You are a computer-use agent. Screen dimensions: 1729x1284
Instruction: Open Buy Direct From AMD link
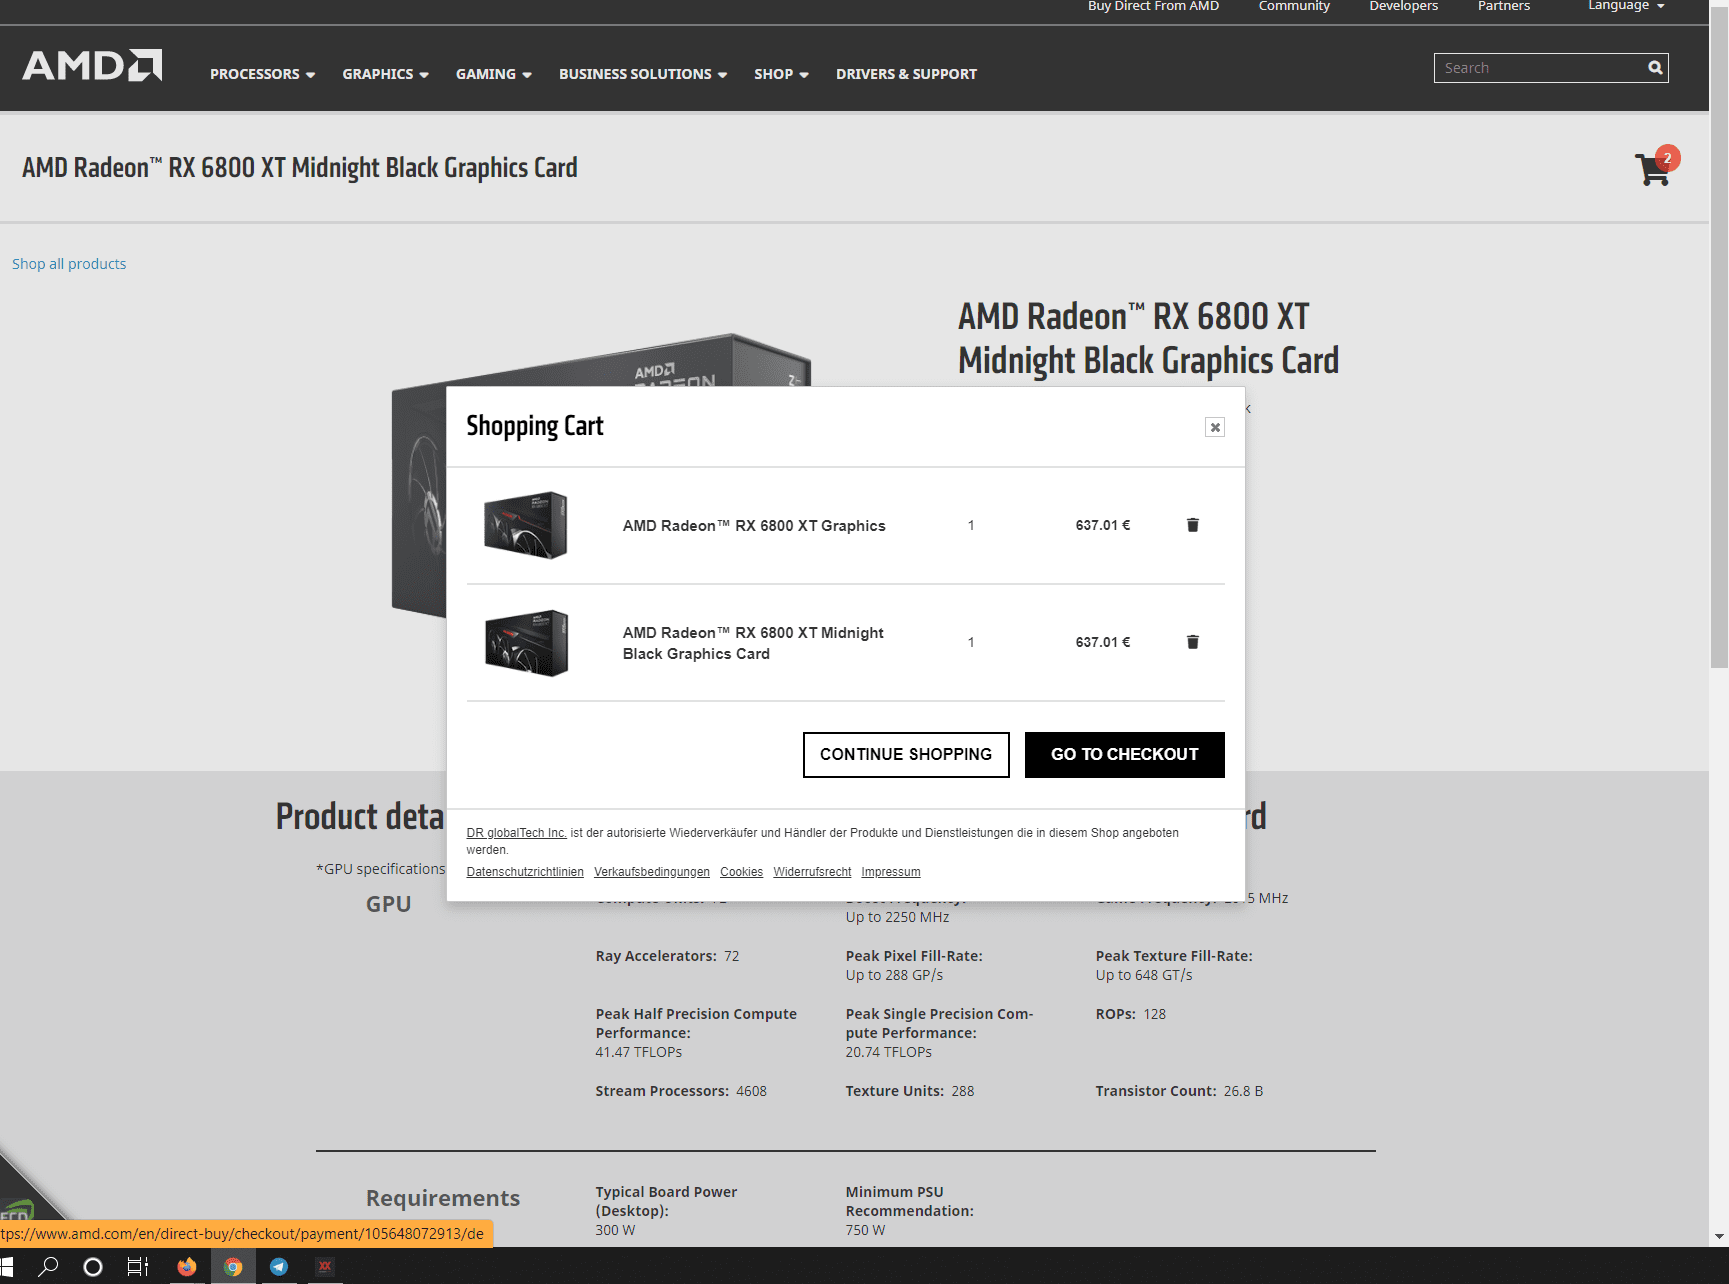coord(1153,6)
